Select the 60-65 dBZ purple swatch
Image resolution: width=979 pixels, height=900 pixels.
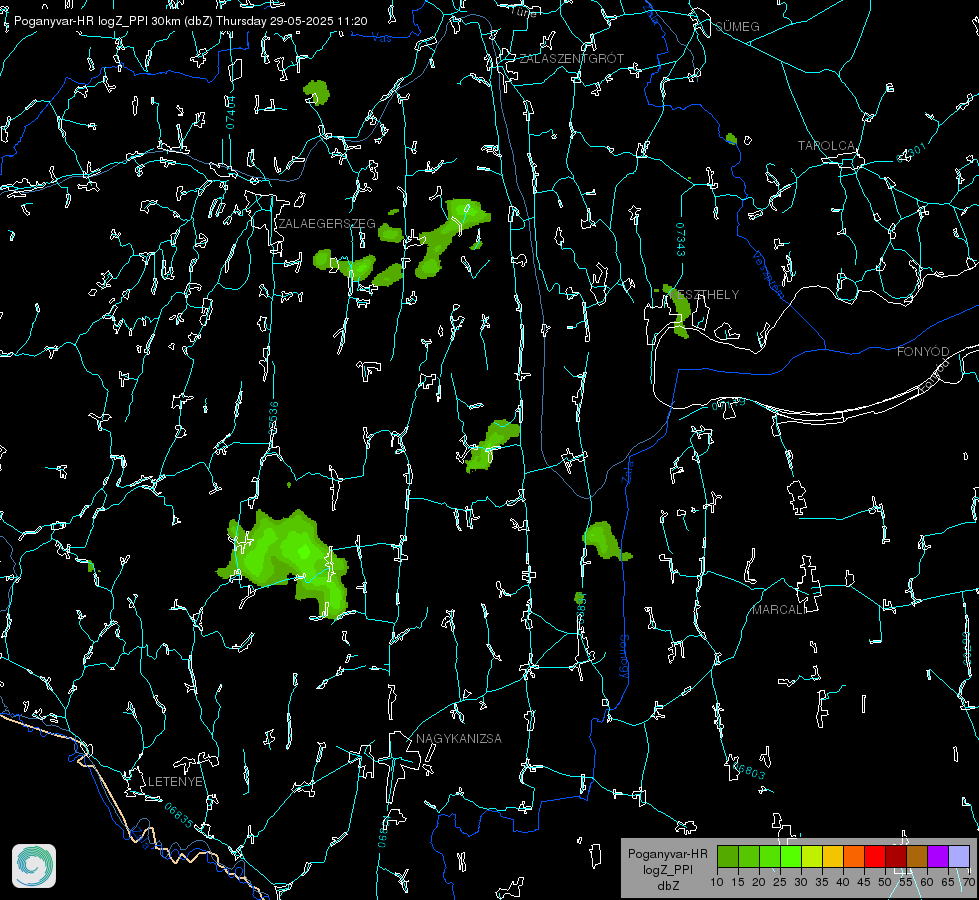(x=938, y=856)
